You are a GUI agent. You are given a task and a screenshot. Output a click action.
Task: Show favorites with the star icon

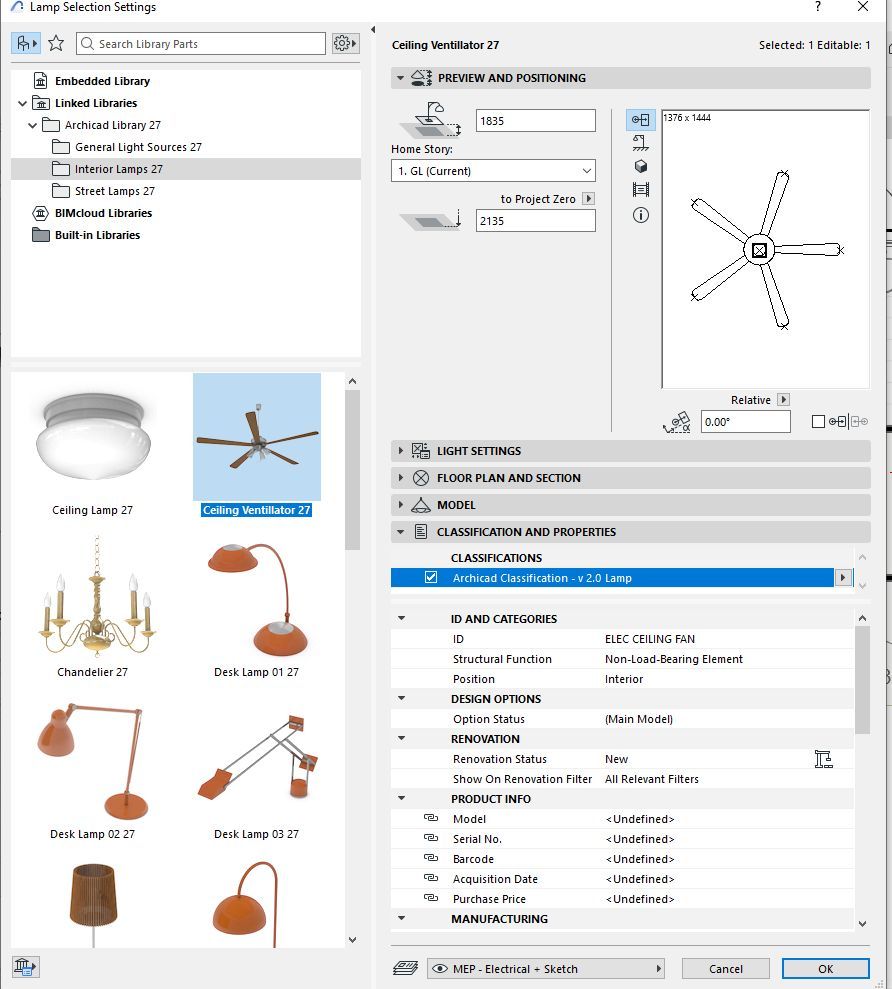[56, 44]
